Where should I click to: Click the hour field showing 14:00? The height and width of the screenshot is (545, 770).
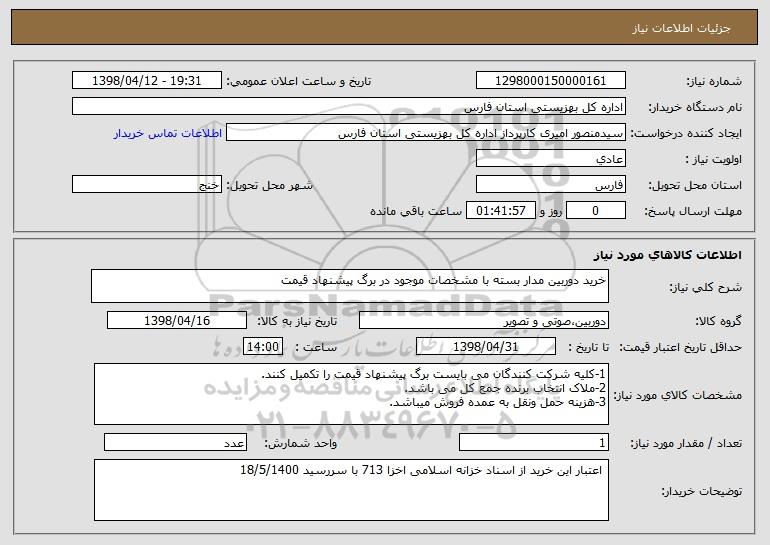coord(263,347)
